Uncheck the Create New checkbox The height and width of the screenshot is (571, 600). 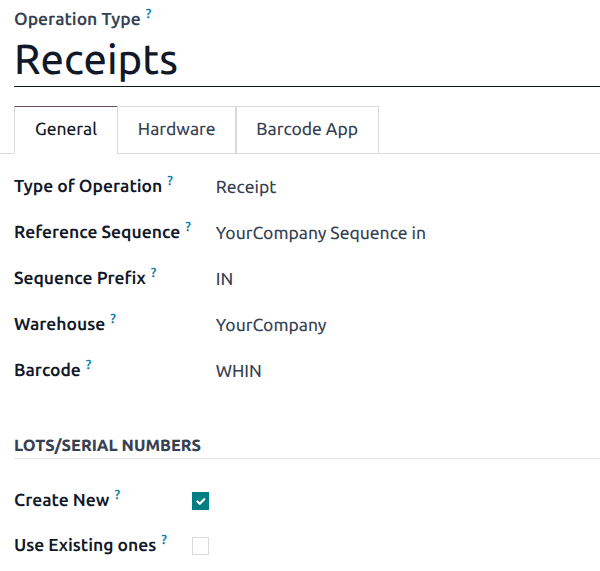(201, 501)
